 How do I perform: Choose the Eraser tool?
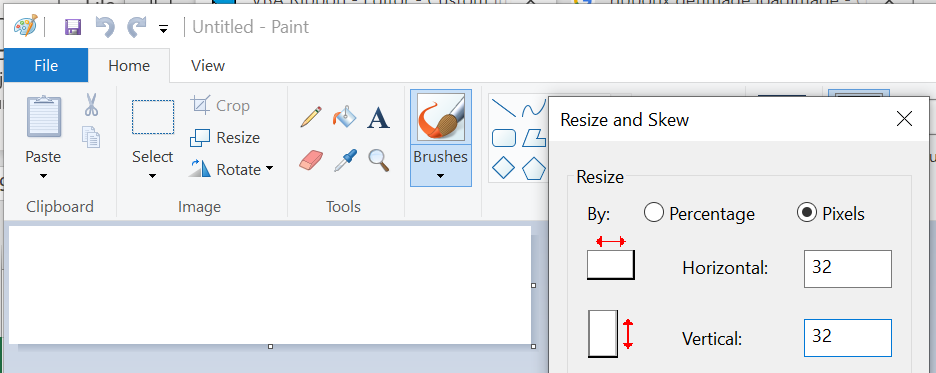[x=311, y=160]
